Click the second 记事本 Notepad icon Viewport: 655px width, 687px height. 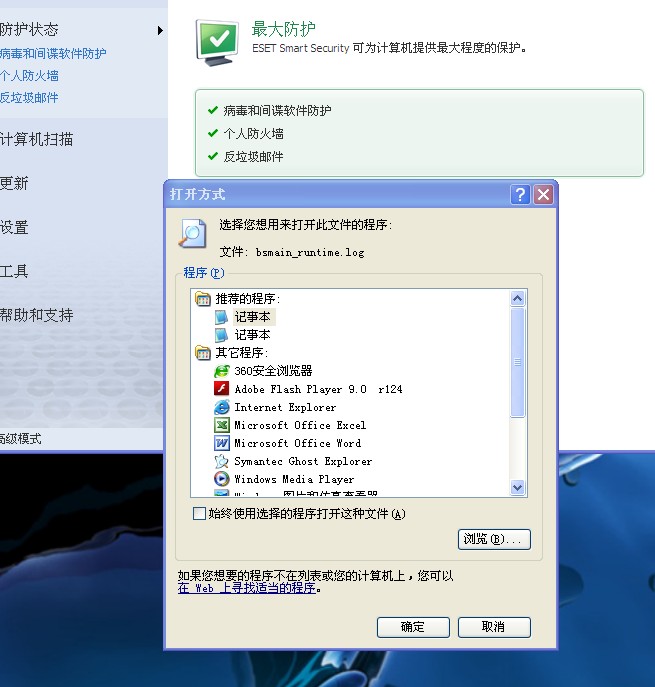(221, 335)
